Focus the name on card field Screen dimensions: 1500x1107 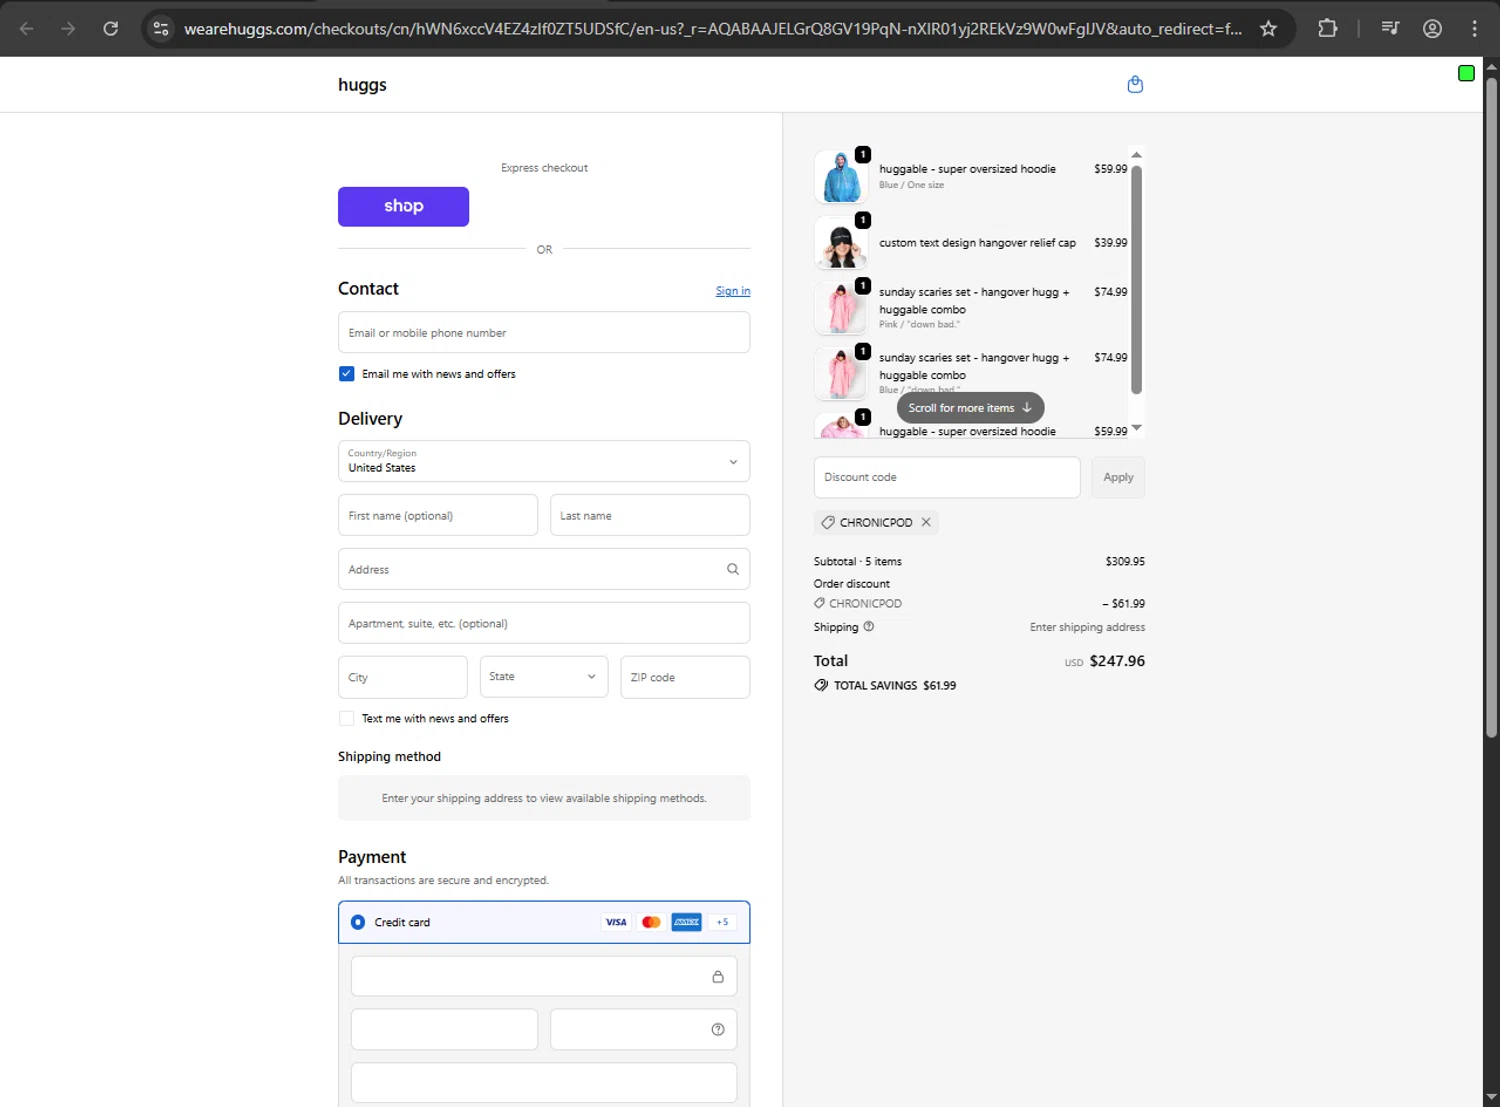click(x=544, y=1083)
